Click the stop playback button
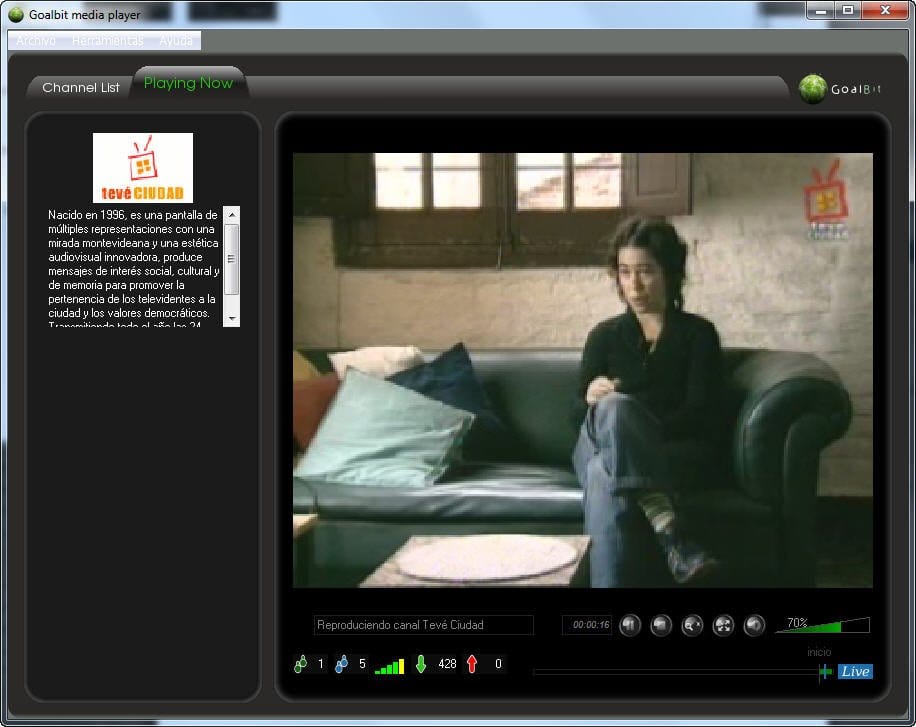The image size is (916, 727). [x=661, y=625]
